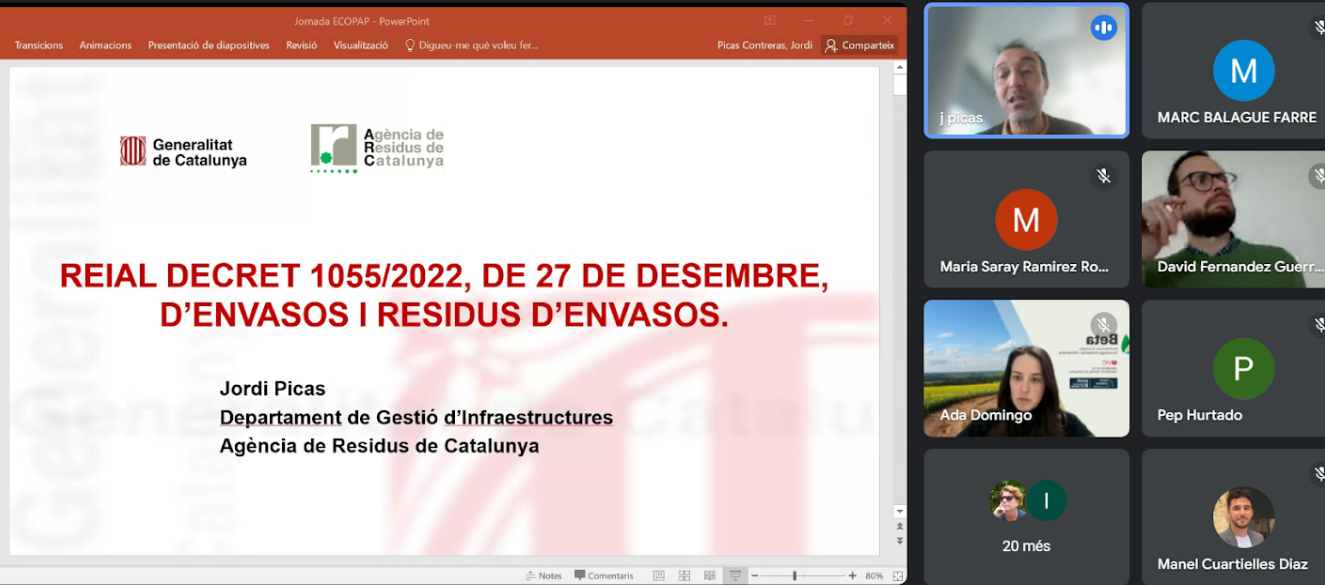Click the Comparteix share button
1325x585 pixels.
859,45
